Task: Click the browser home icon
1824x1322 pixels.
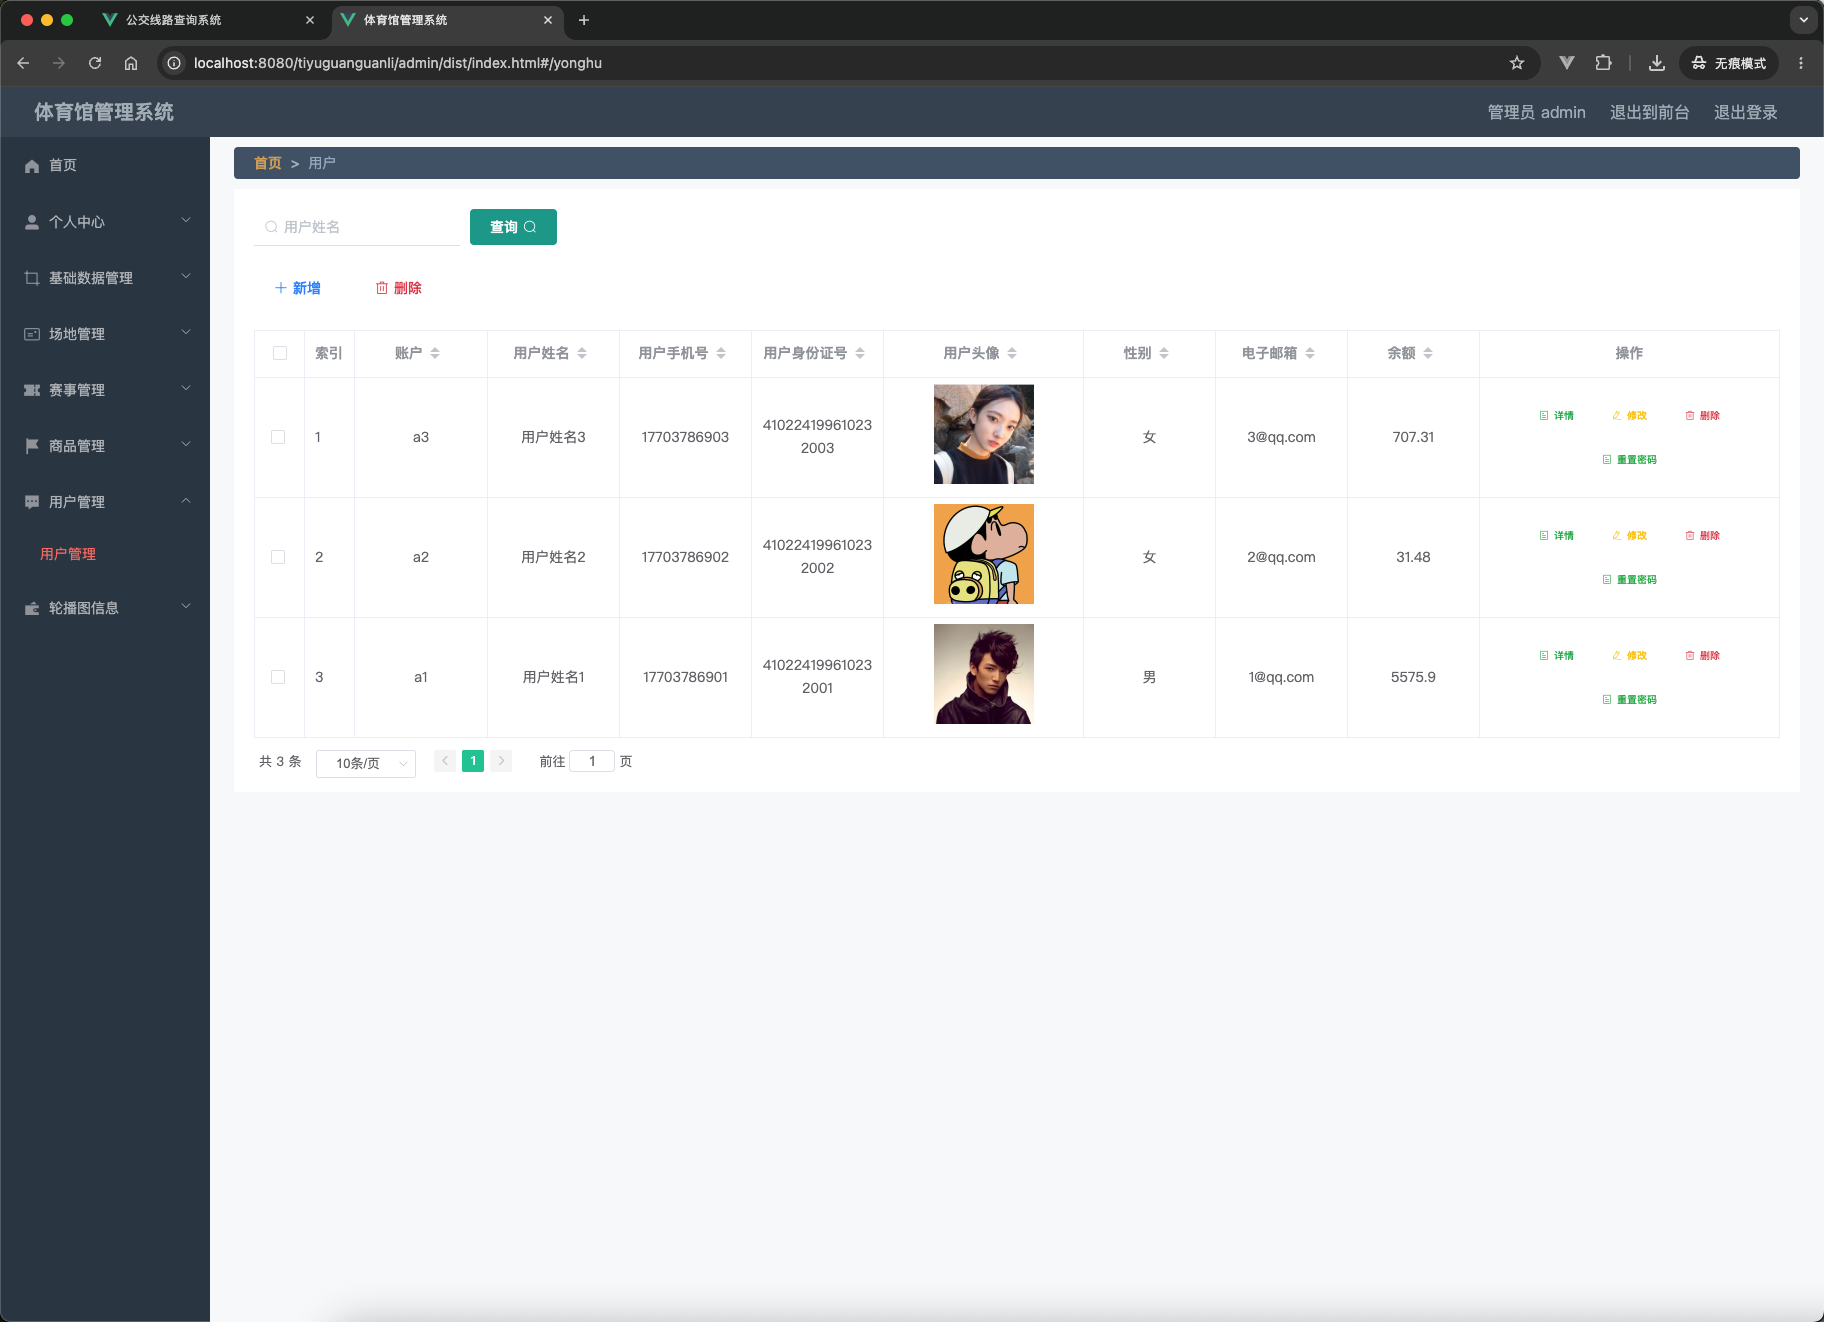Action: (x=131, y=63)
